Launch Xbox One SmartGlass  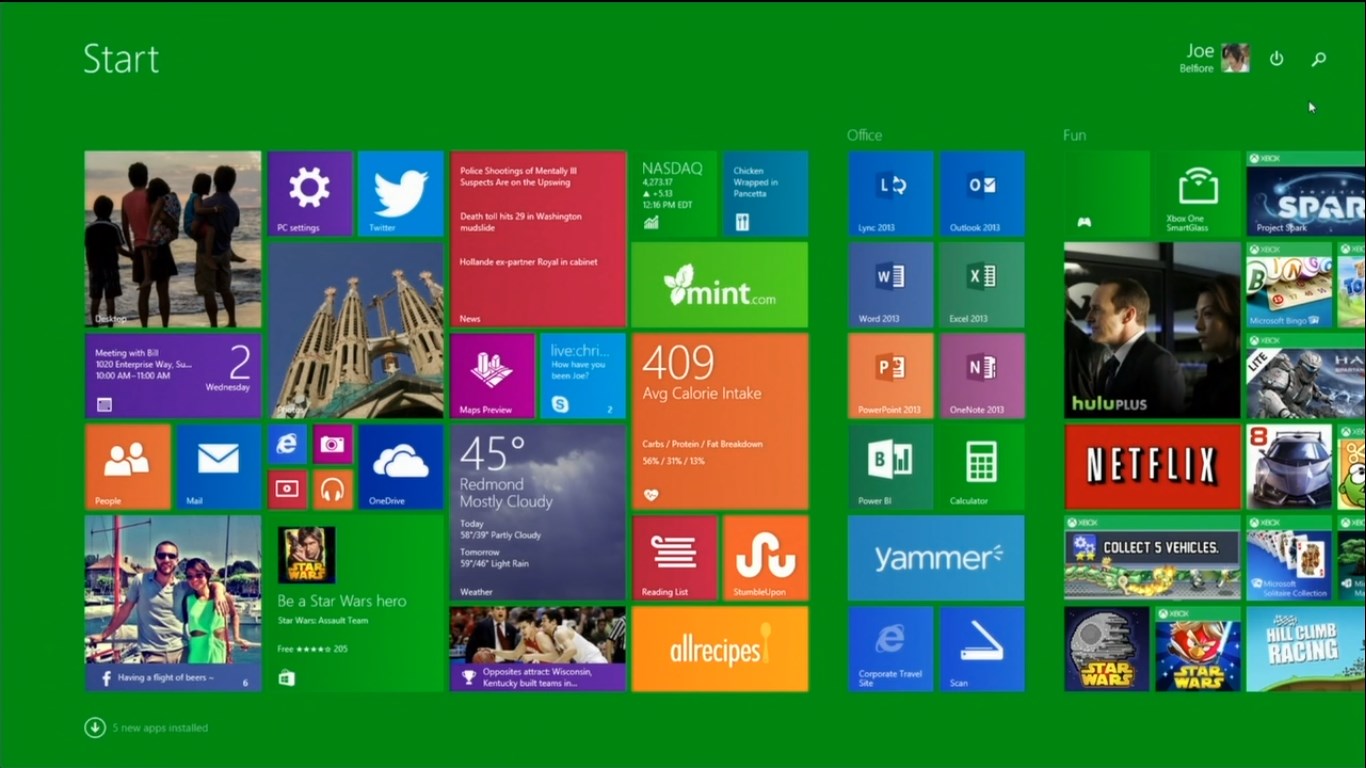pyautogui.click(x=1197, y=194)
